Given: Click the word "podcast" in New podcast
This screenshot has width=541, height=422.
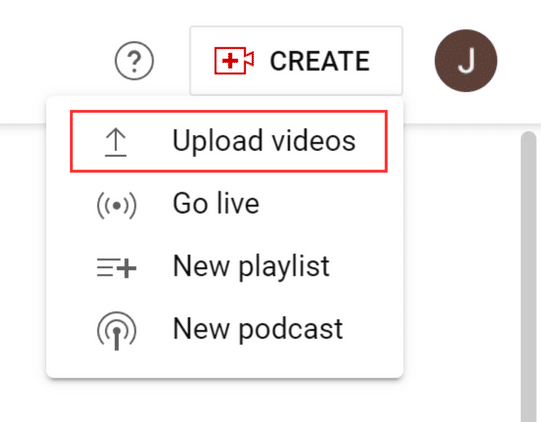Looking at the screenshot, I should [291, 331].
